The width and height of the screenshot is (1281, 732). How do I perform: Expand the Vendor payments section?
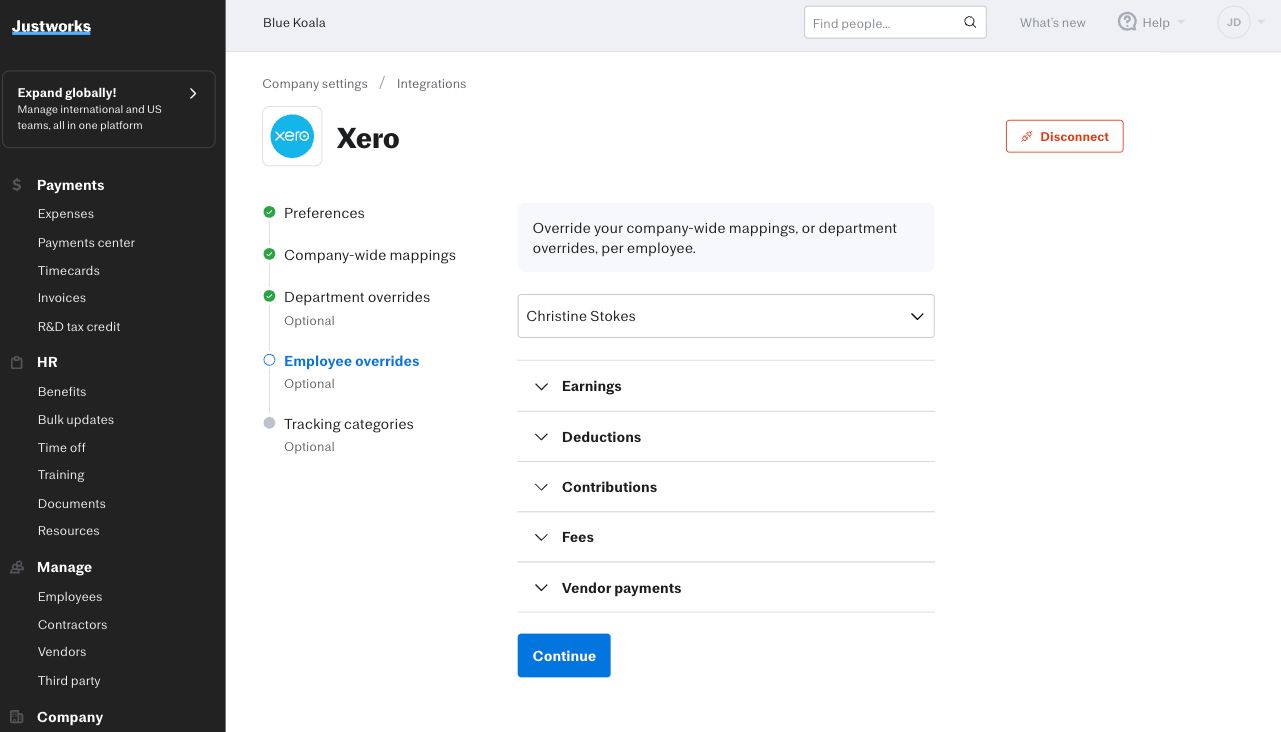pyautogui.click(x=621, y=588)
